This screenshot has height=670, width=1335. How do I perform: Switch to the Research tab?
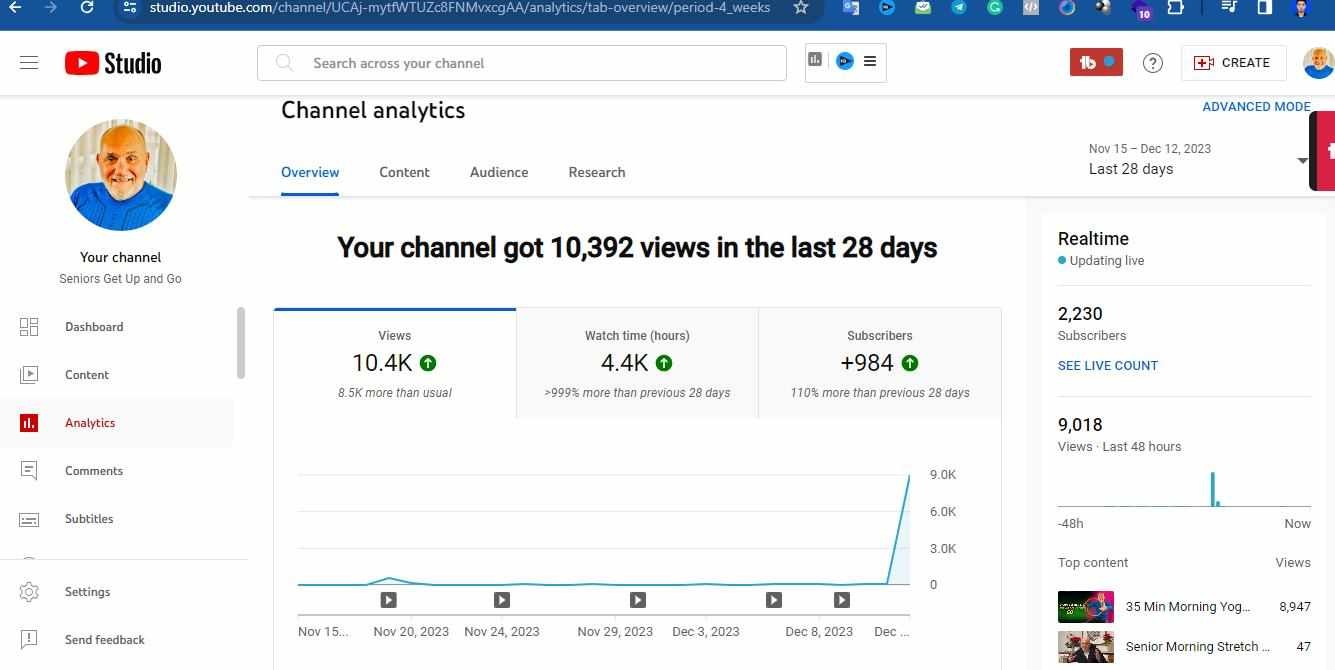coord(597,172)
